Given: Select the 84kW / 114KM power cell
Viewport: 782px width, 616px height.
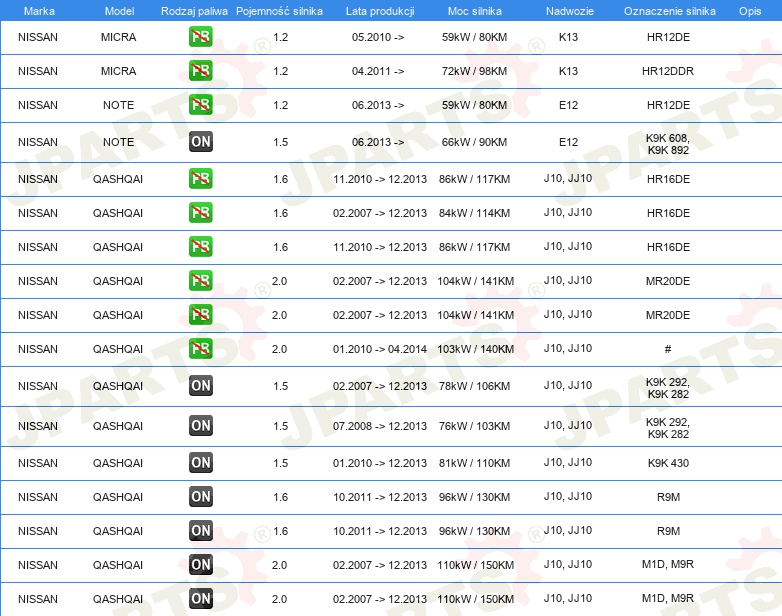Looking at the screenshot, I should point(474,213).
